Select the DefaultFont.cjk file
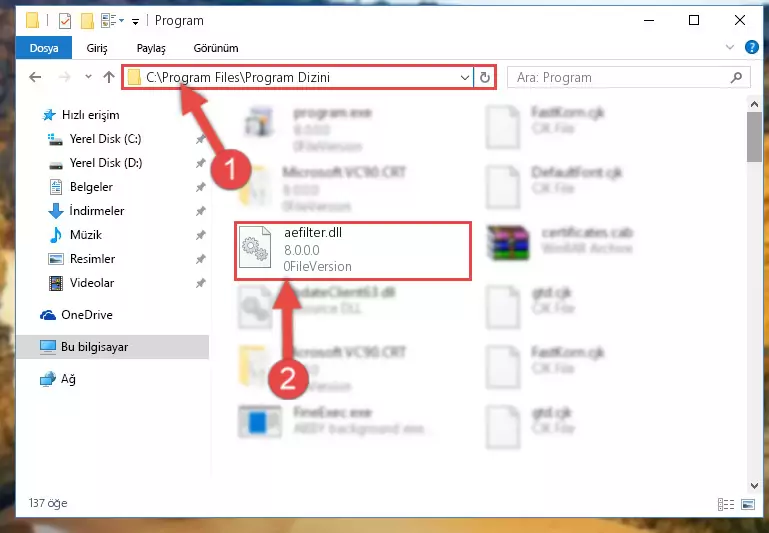This screenshot has height=533, width=769. click(554, 186)
